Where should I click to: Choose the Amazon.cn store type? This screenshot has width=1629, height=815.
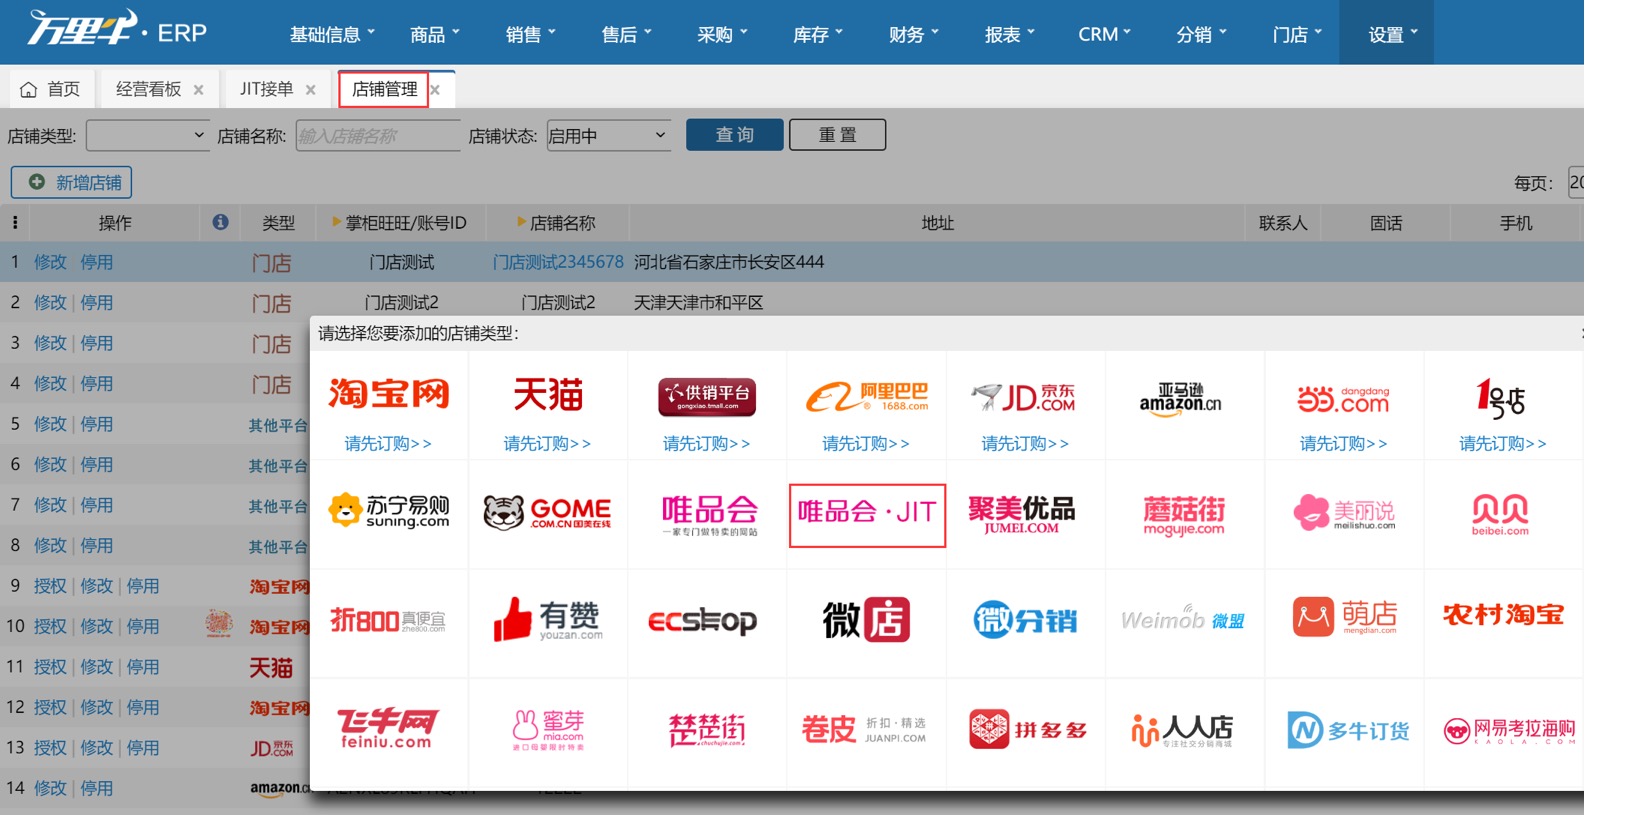click(x=1180, y=399)
